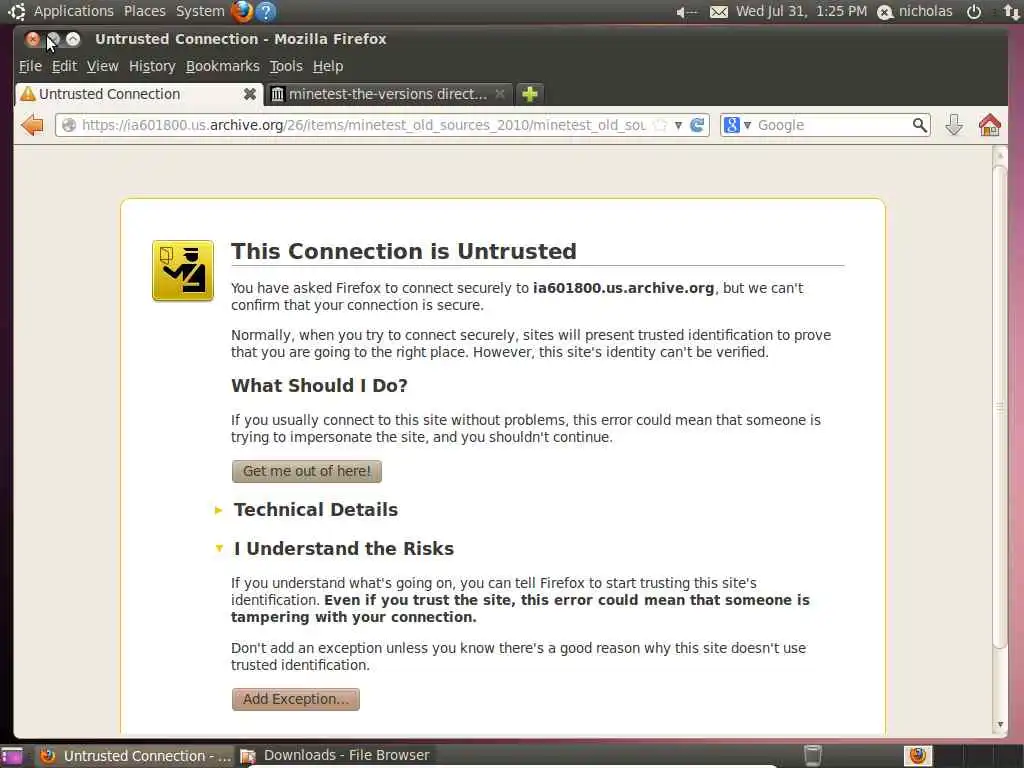The height and width of the screenshot is (768, 1024).
Task: Select the Untrusted Connection tab
Action: 139,94
